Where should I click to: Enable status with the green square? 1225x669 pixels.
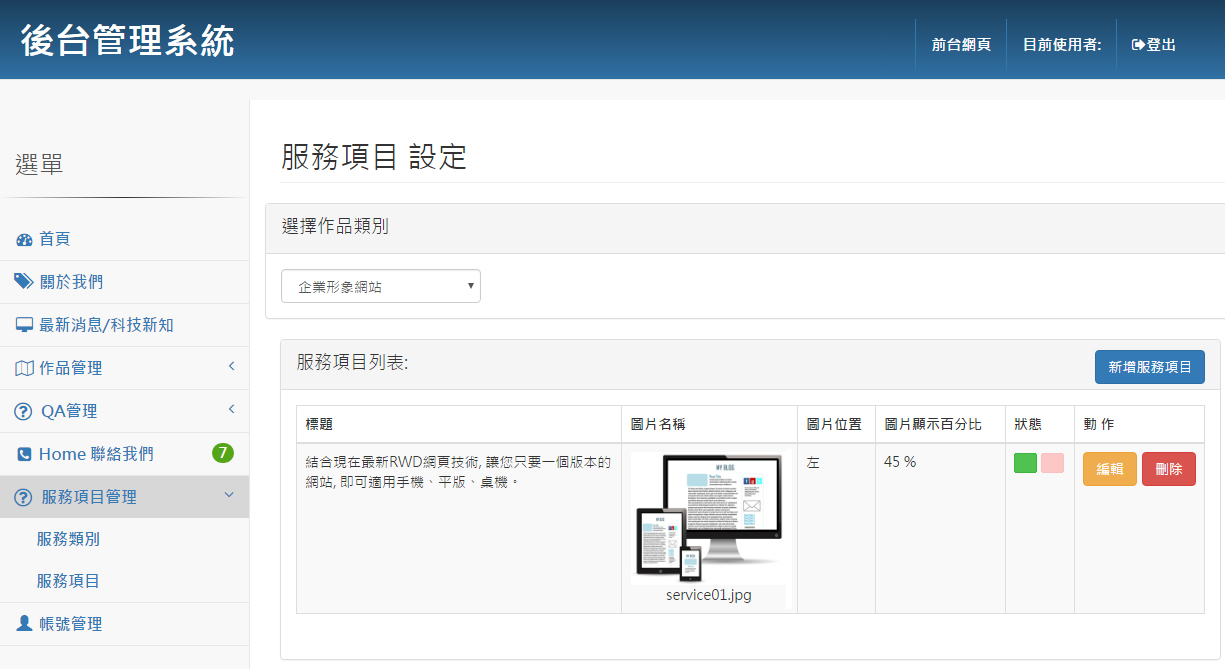point(1025,463)
